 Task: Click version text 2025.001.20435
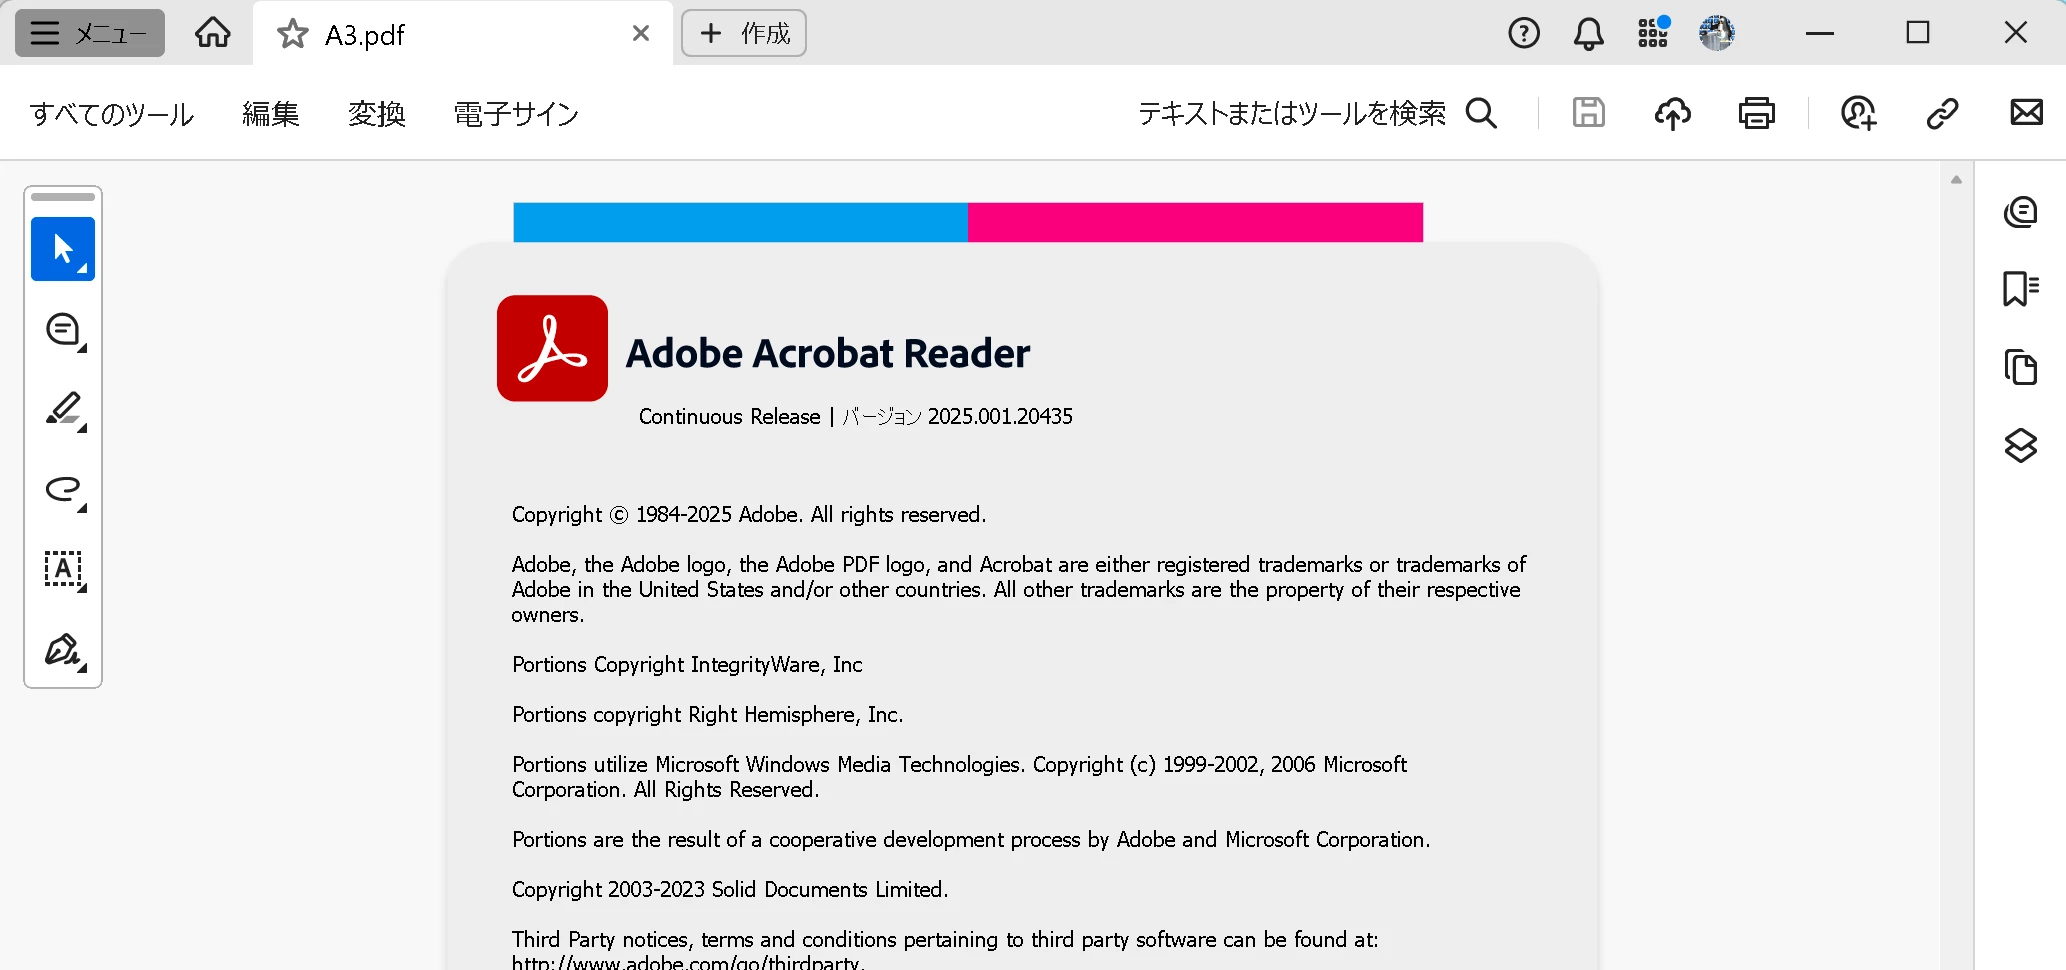pyautogui.click(x=1000, y=416)
